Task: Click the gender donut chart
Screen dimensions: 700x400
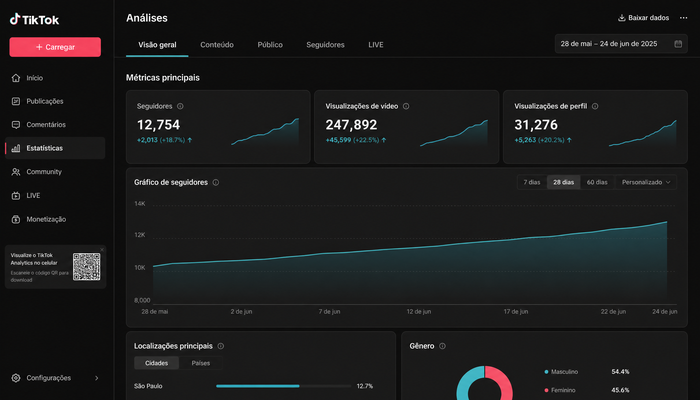Action: pos(484,383)
